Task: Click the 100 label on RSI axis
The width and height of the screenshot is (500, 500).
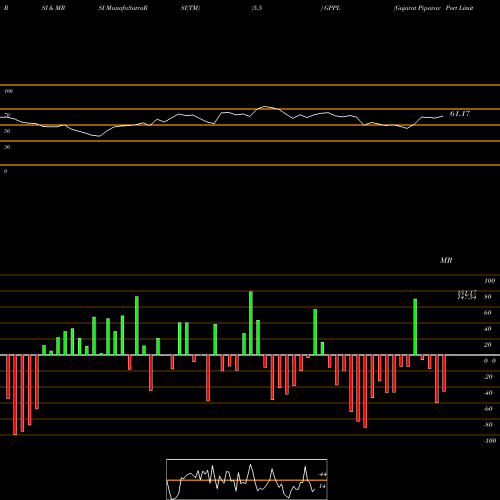Action: pos(8,91)
